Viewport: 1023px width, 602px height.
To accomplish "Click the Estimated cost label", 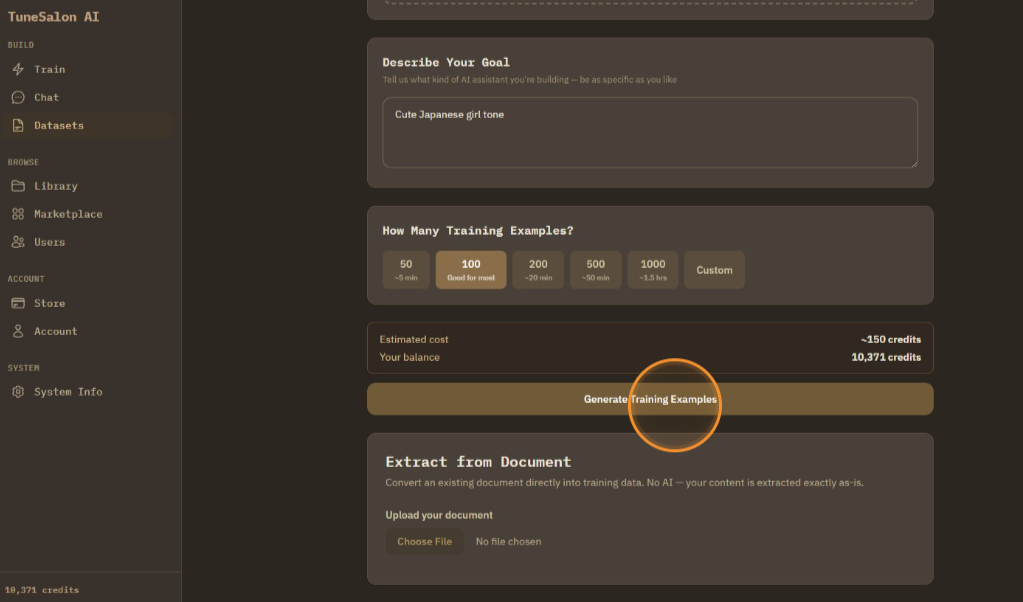I will coord(414,339).
